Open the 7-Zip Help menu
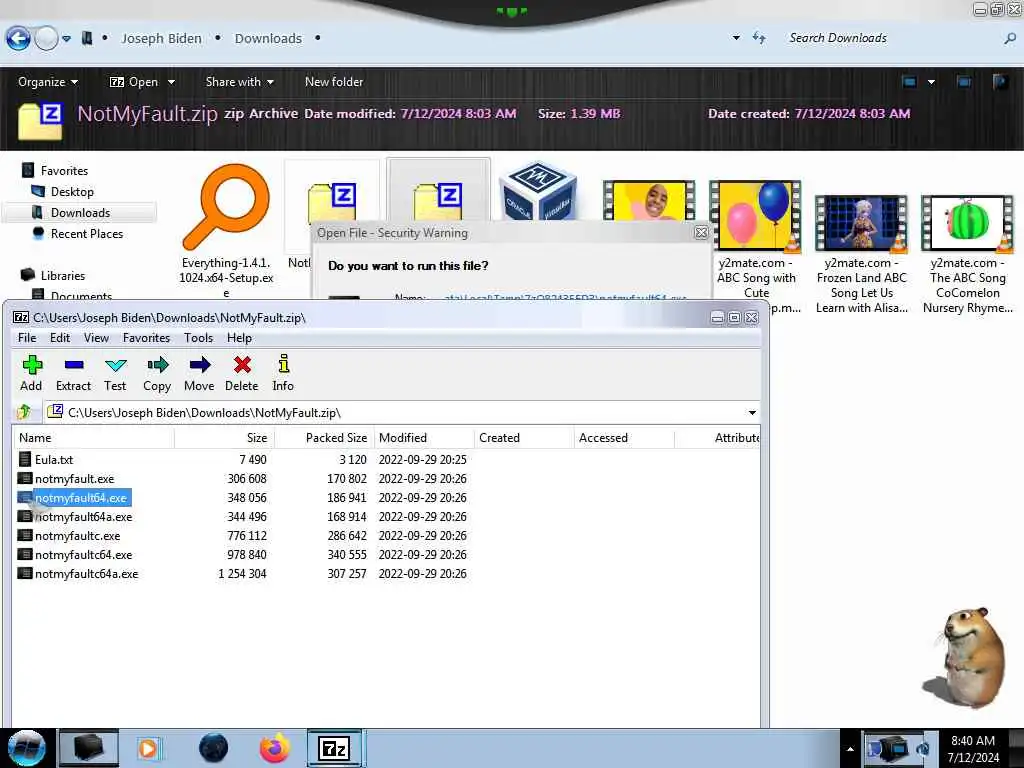The width and height of the screenshot is (1024, 768). tap(239, 338)
